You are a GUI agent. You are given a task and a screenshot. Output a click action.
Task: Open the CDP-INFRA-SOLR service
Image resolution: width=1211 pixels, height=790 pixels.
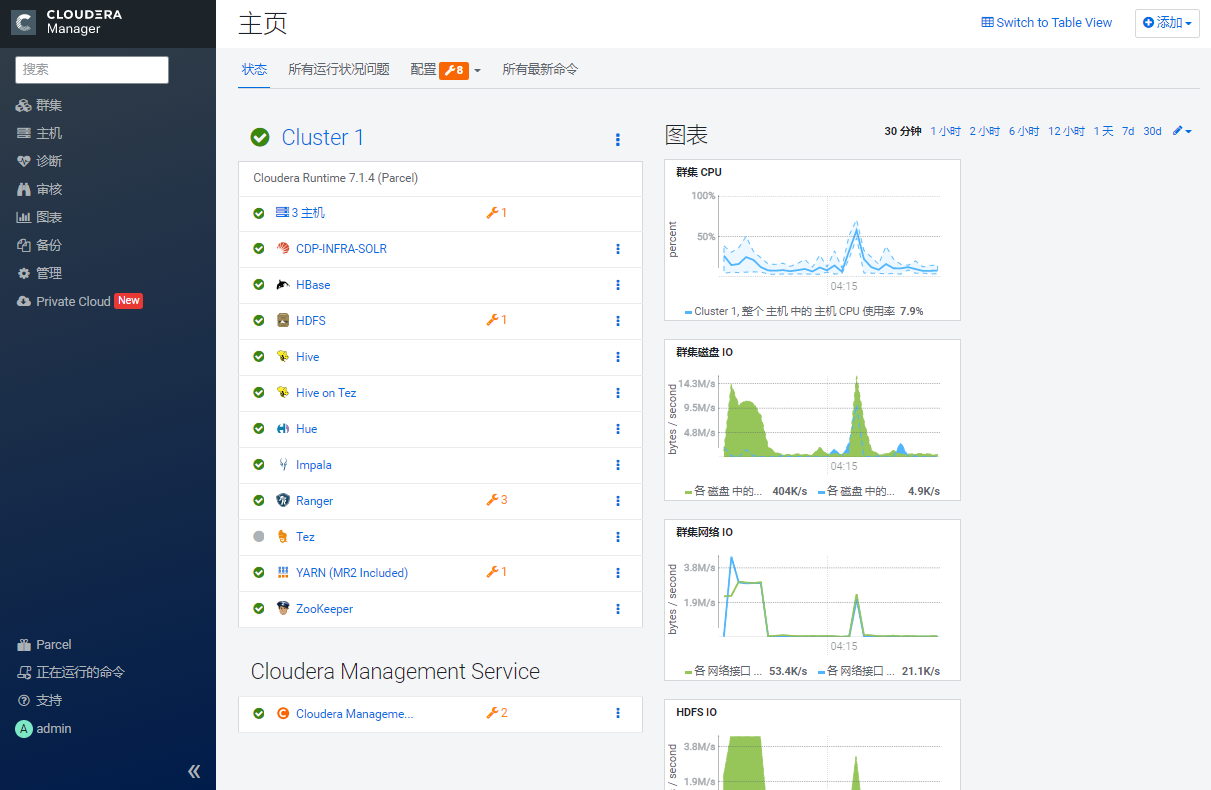(341, 249)
